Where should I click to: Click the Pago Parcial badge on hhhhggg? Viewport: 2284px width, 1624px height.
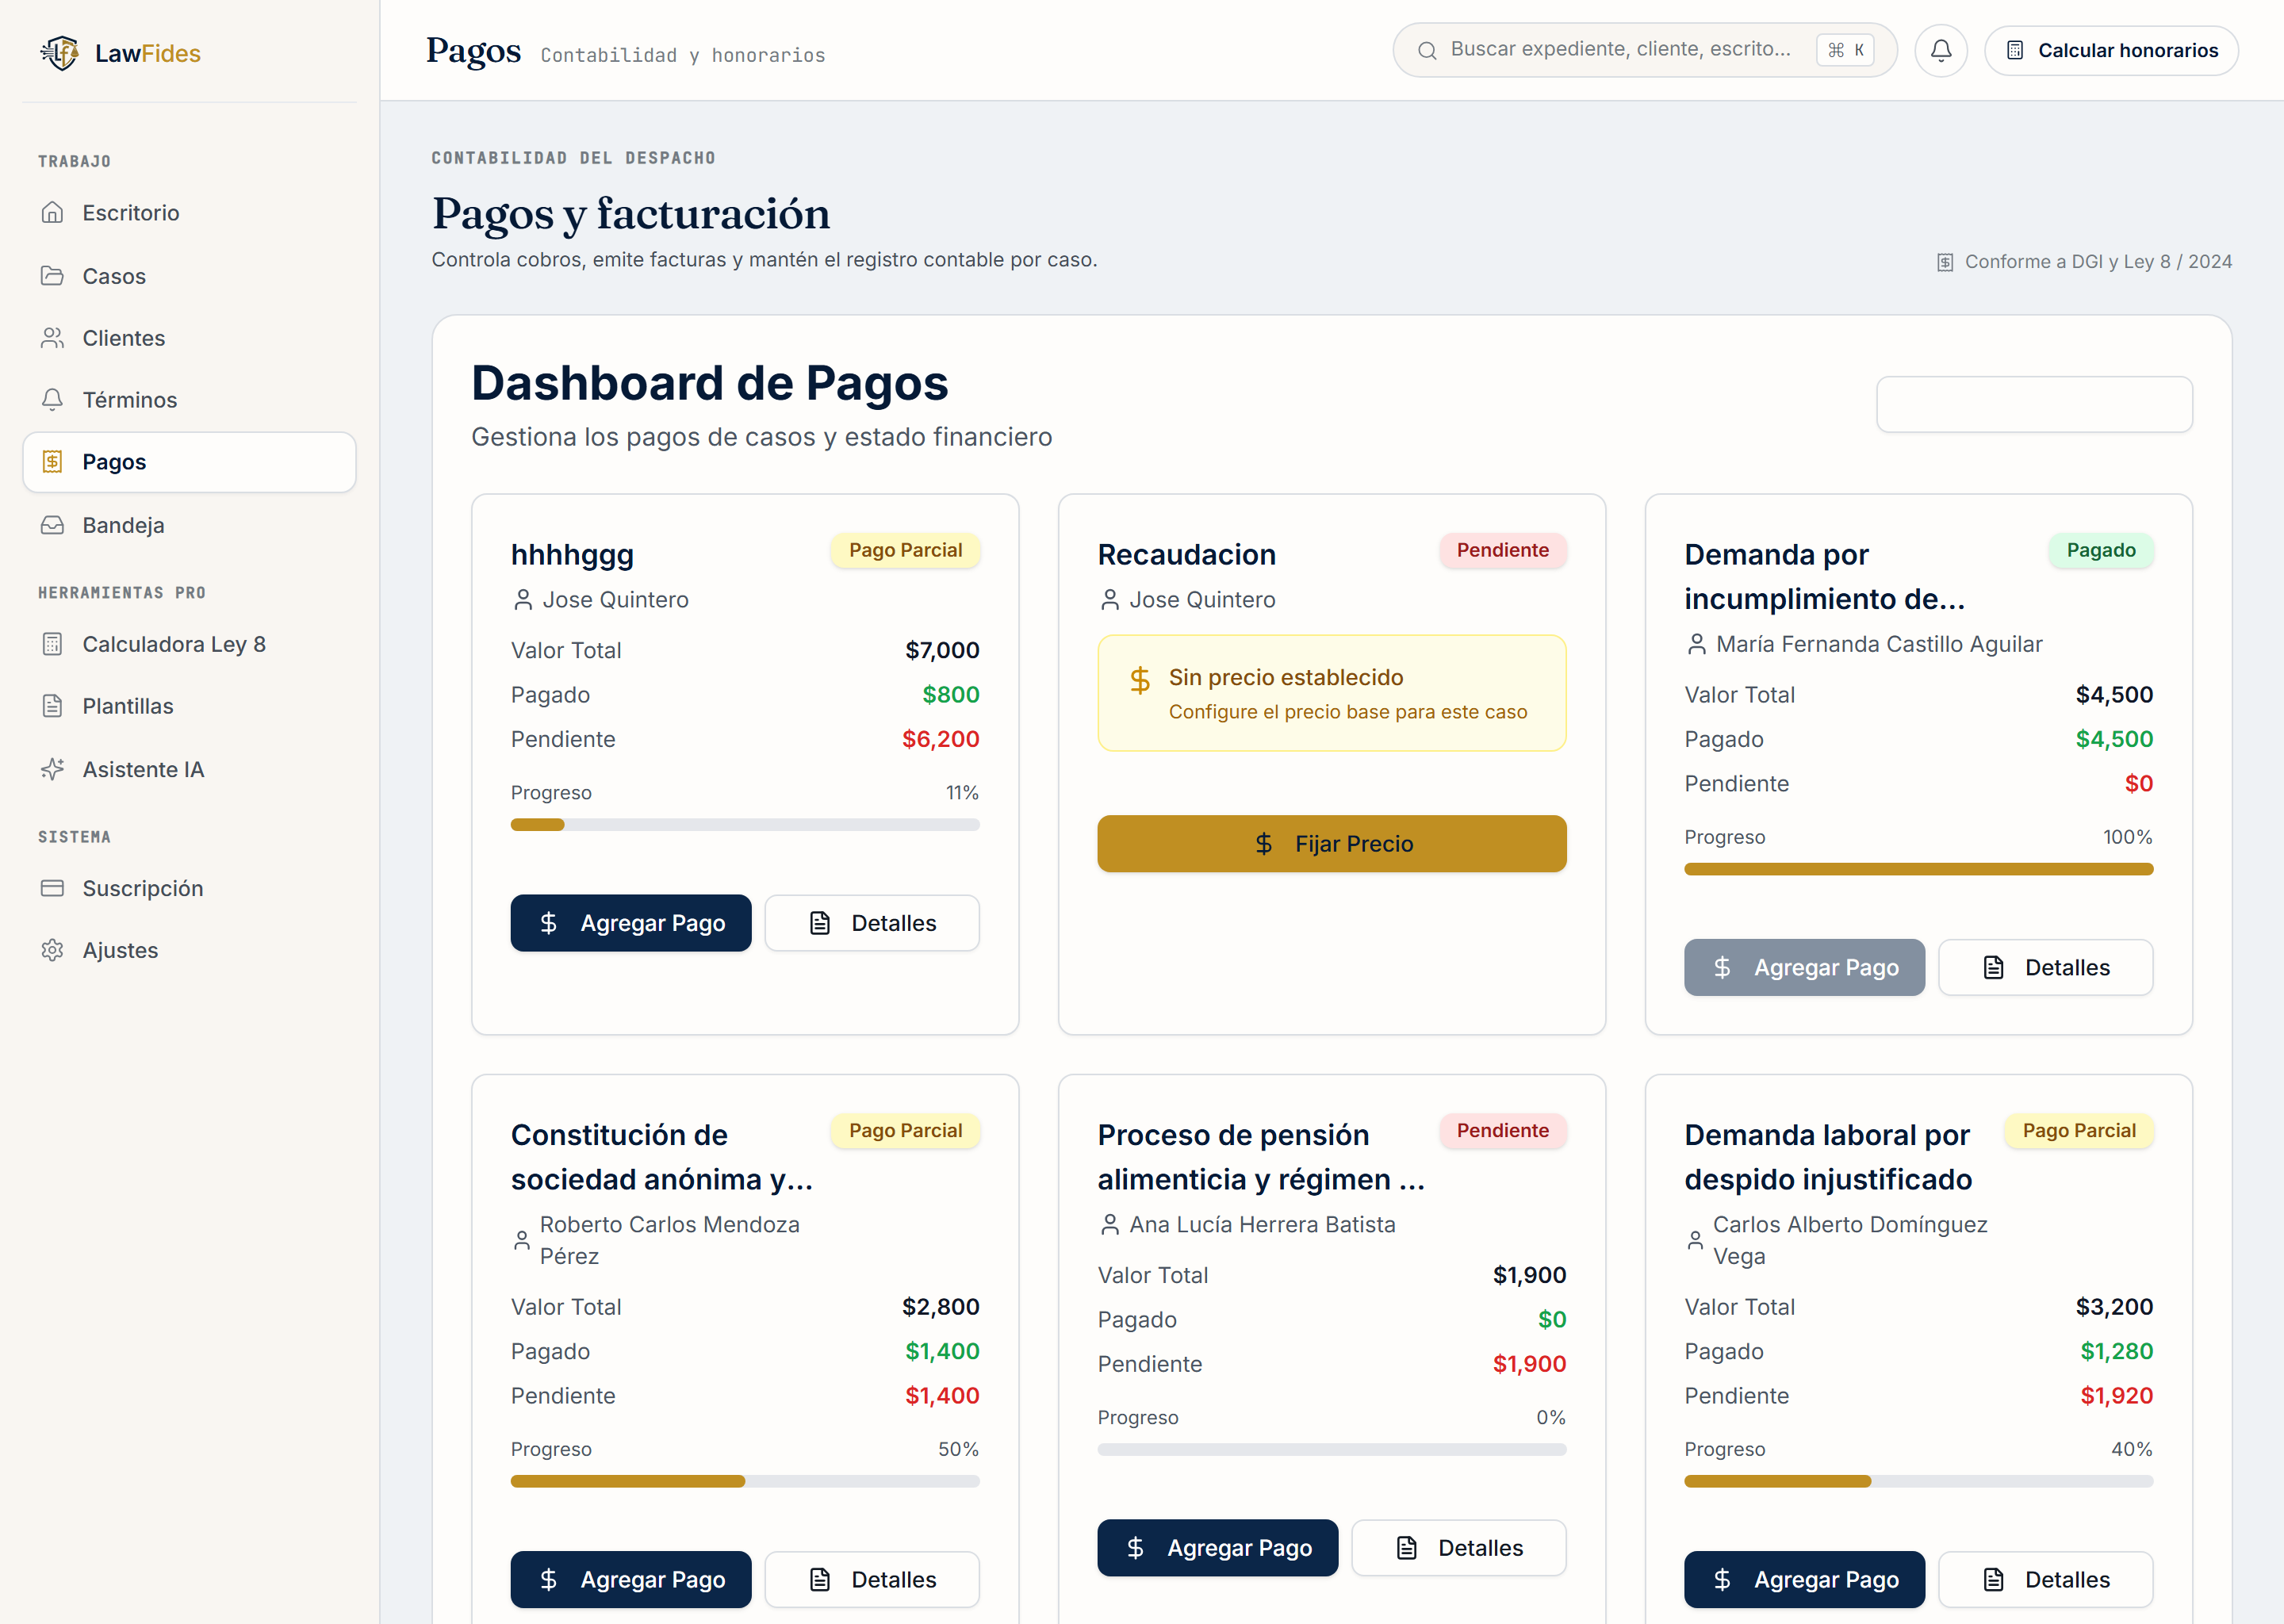tap(906, 550)
